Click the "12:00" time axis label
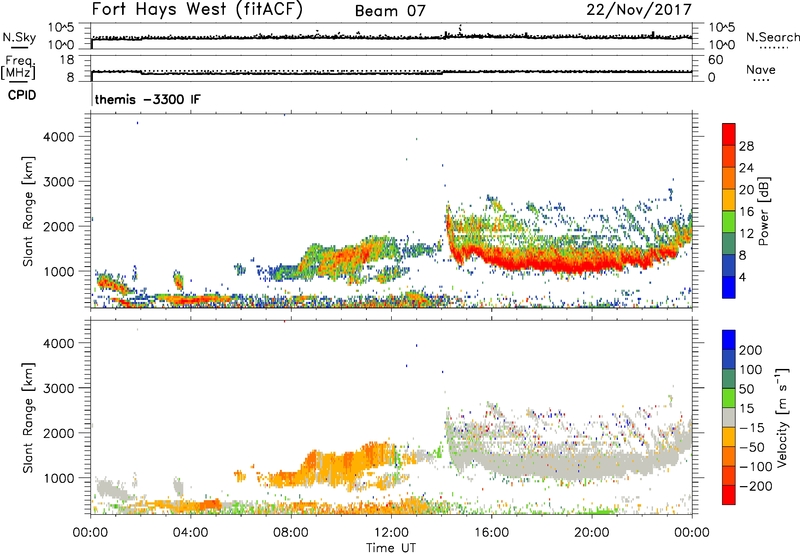Screen dimensions: 800x554 [x=391, y=533]
